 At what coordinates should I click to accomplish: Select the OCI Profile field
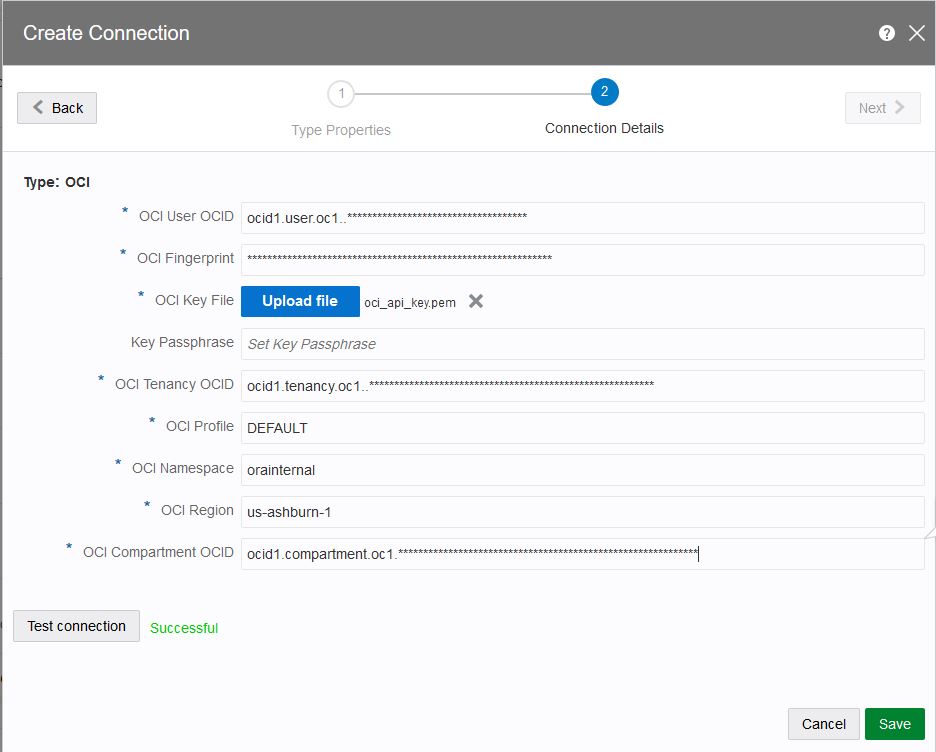pos(582,427)
